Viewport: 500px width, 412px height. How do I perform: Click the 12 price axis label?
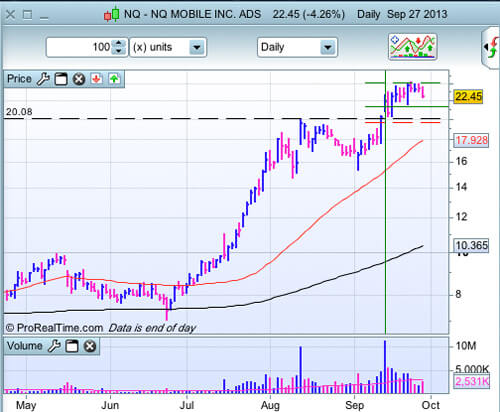pos(462,217)
